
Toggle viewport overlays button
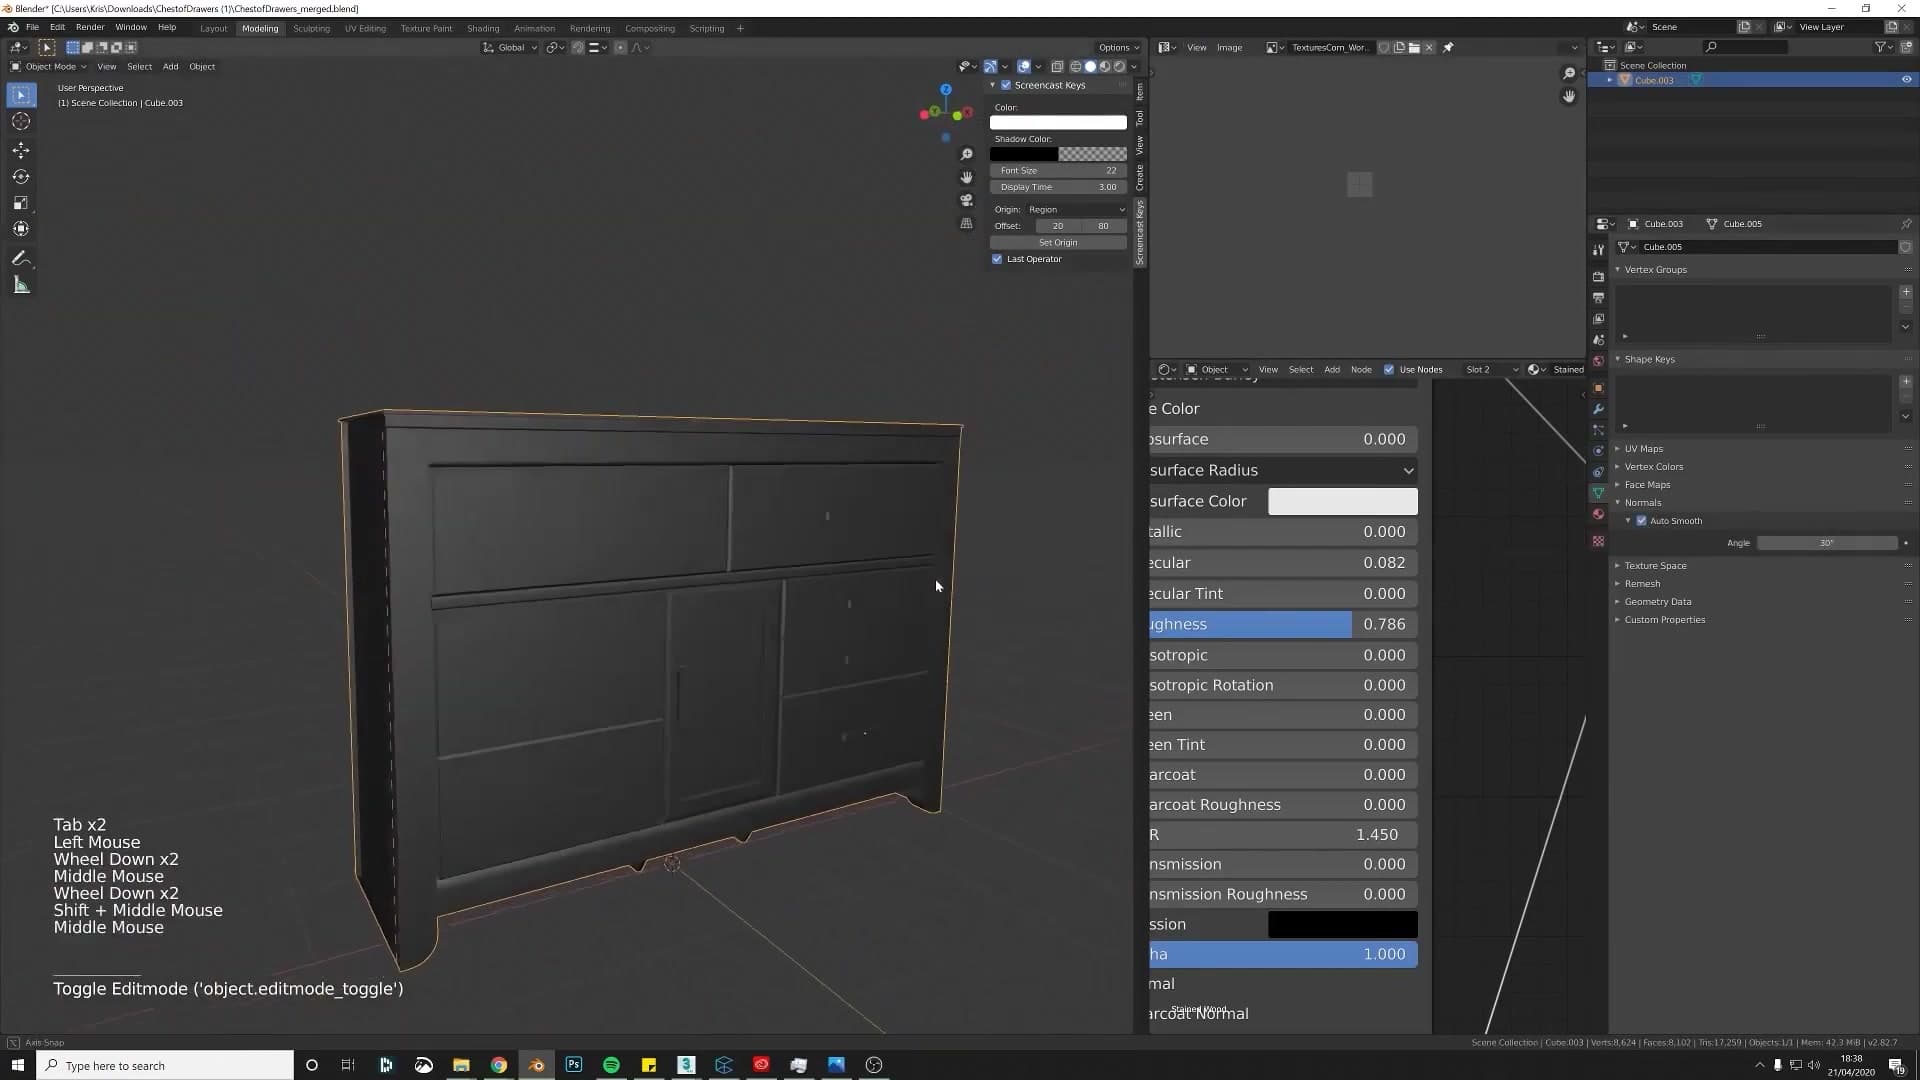1024,67
